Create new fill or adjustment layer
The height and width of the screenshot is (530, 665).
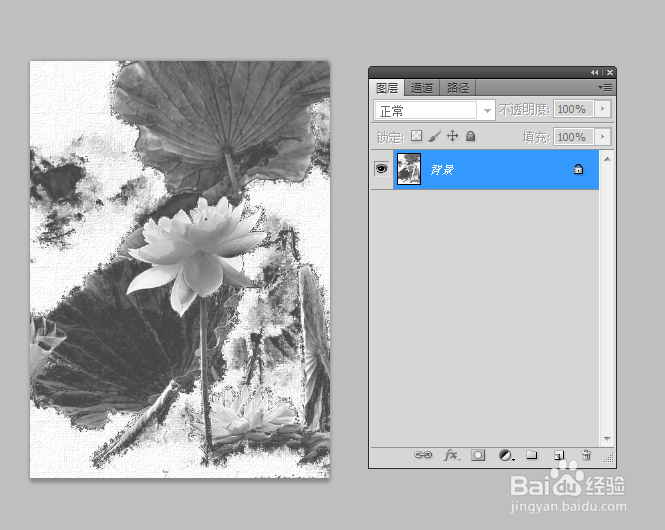click(506, 455)
